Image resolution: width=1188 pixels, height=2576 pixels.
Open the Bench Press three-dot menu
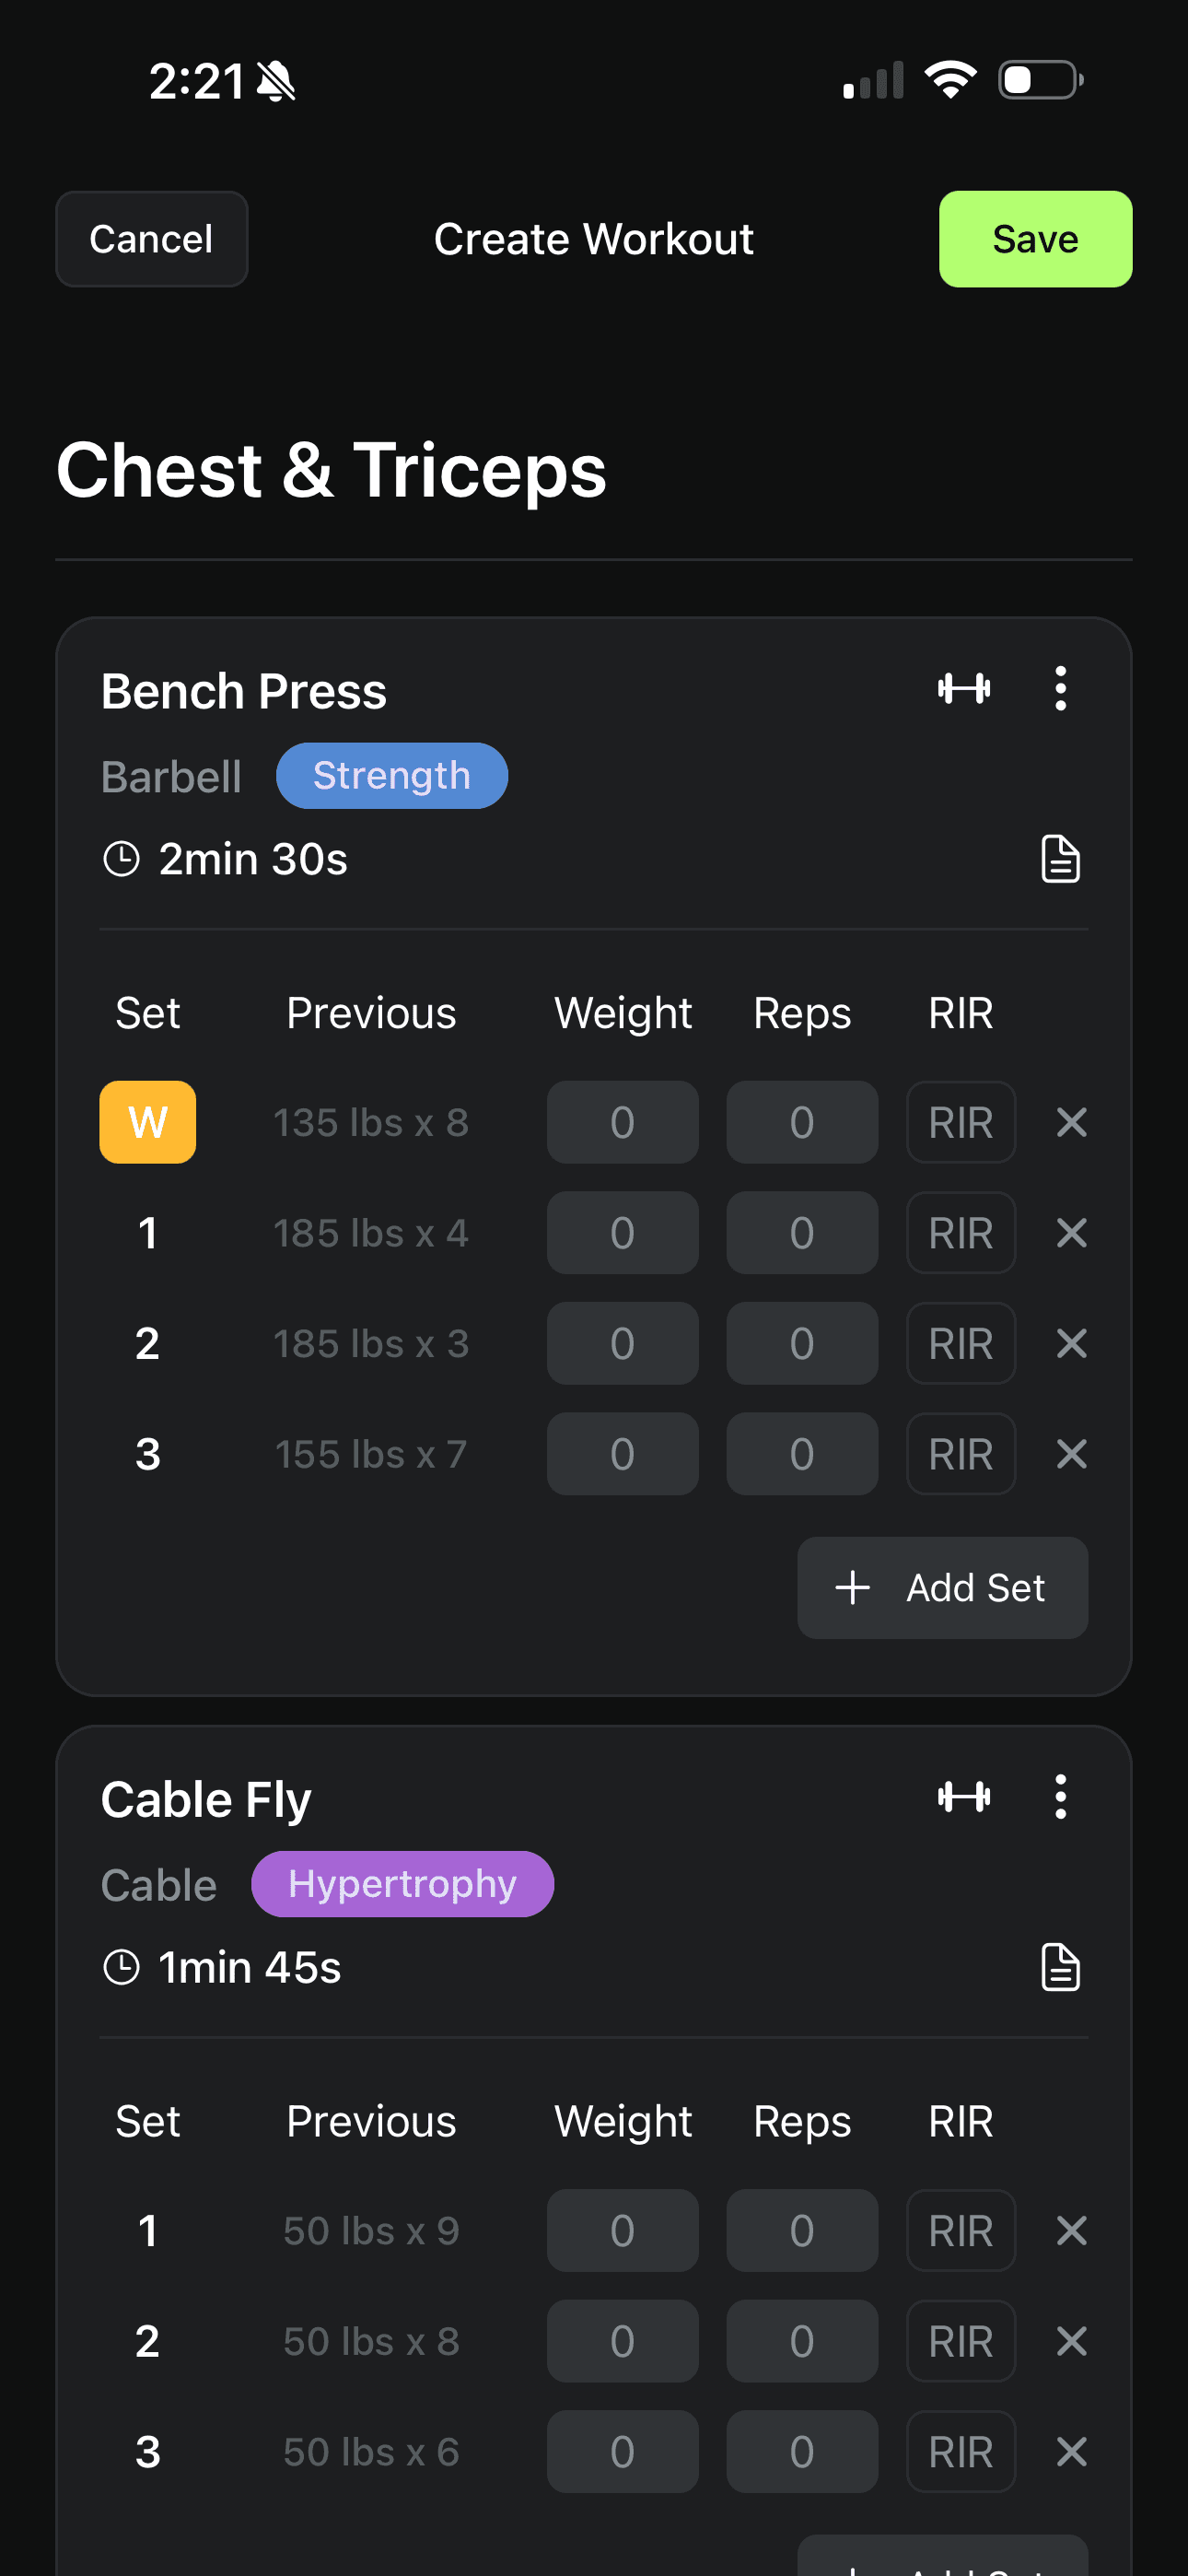[1060, 688]
